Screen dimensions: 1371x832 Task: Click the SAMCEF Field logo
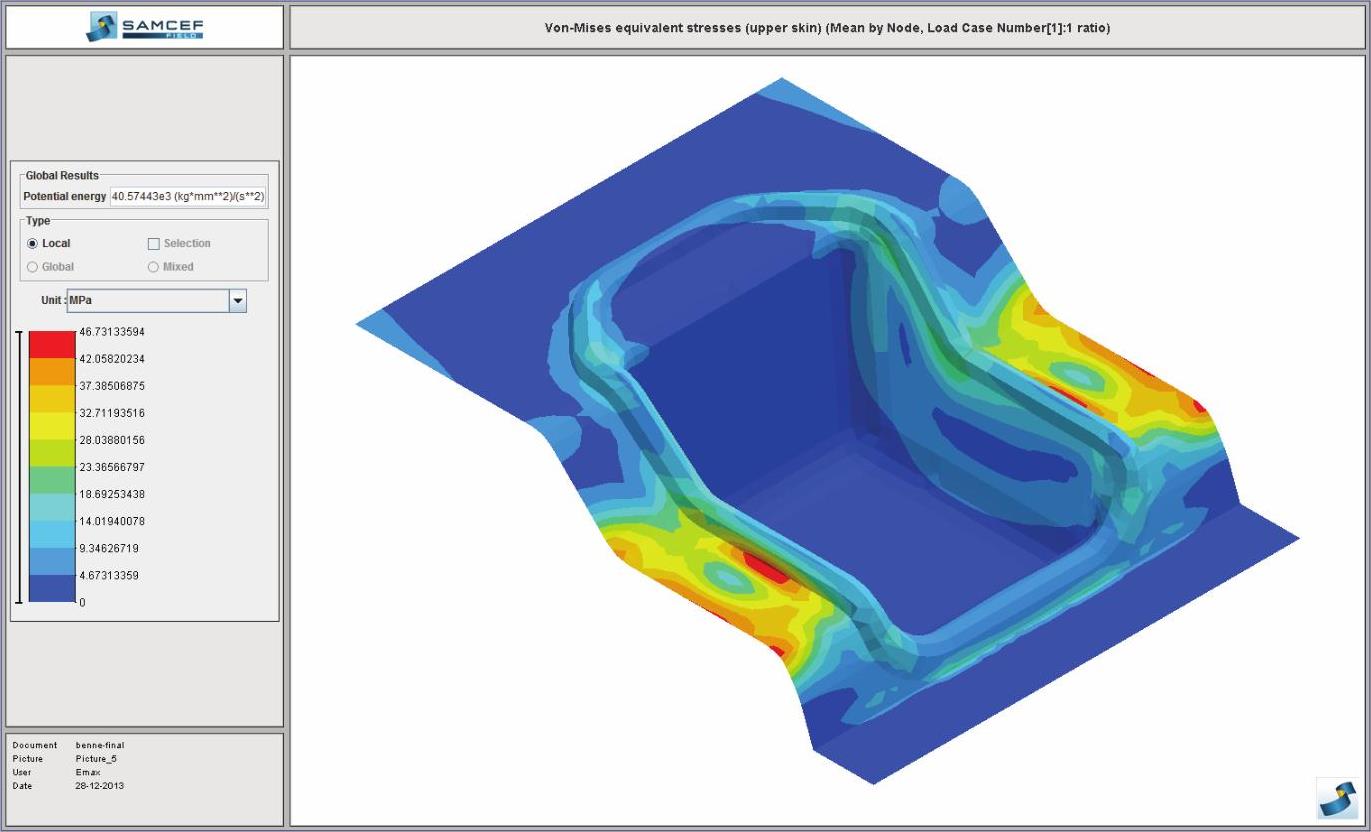coord(145,27)
